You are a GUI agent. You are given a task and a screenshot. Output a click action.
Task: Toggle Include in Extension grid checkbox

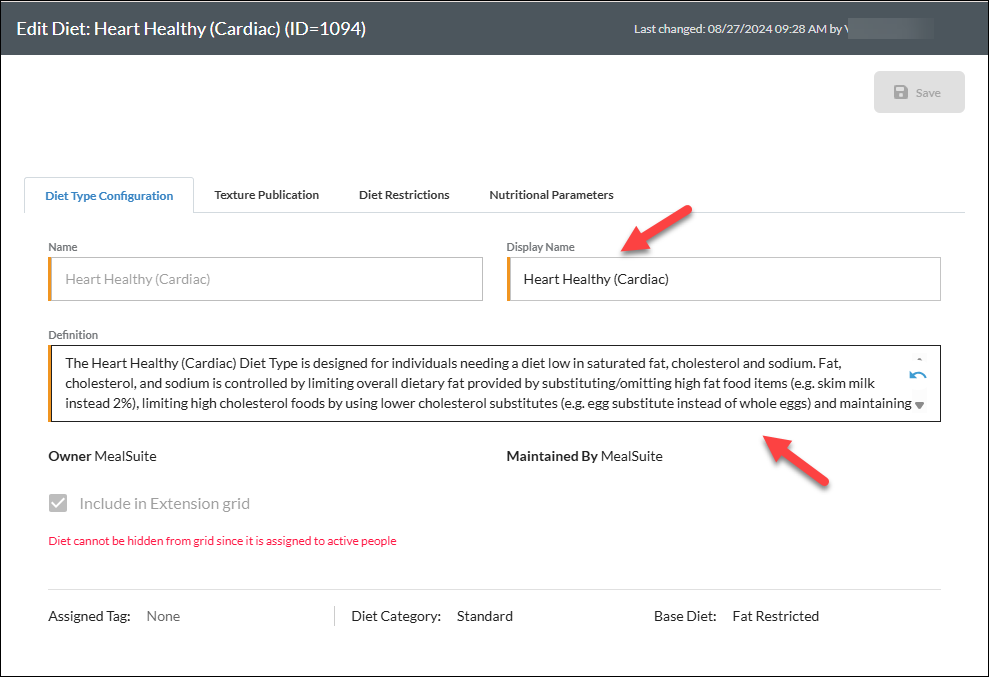(58, 503)
